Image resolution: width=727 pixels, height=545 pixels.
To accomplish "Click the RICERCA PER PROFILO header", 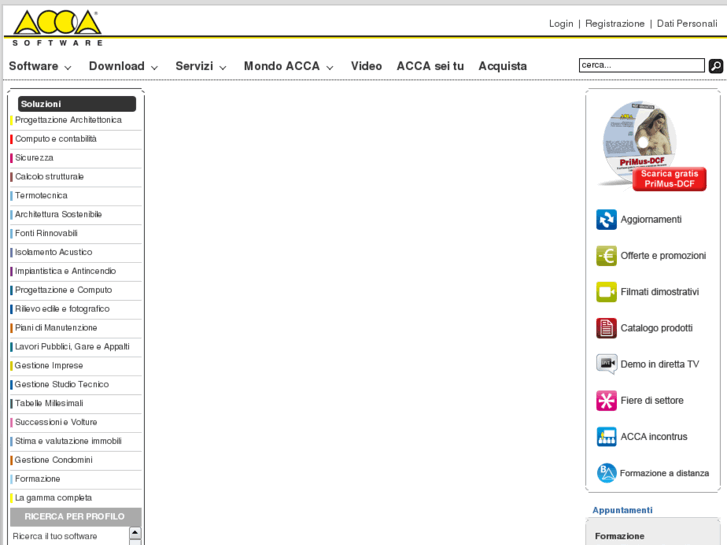I will [x=76, y=517].
